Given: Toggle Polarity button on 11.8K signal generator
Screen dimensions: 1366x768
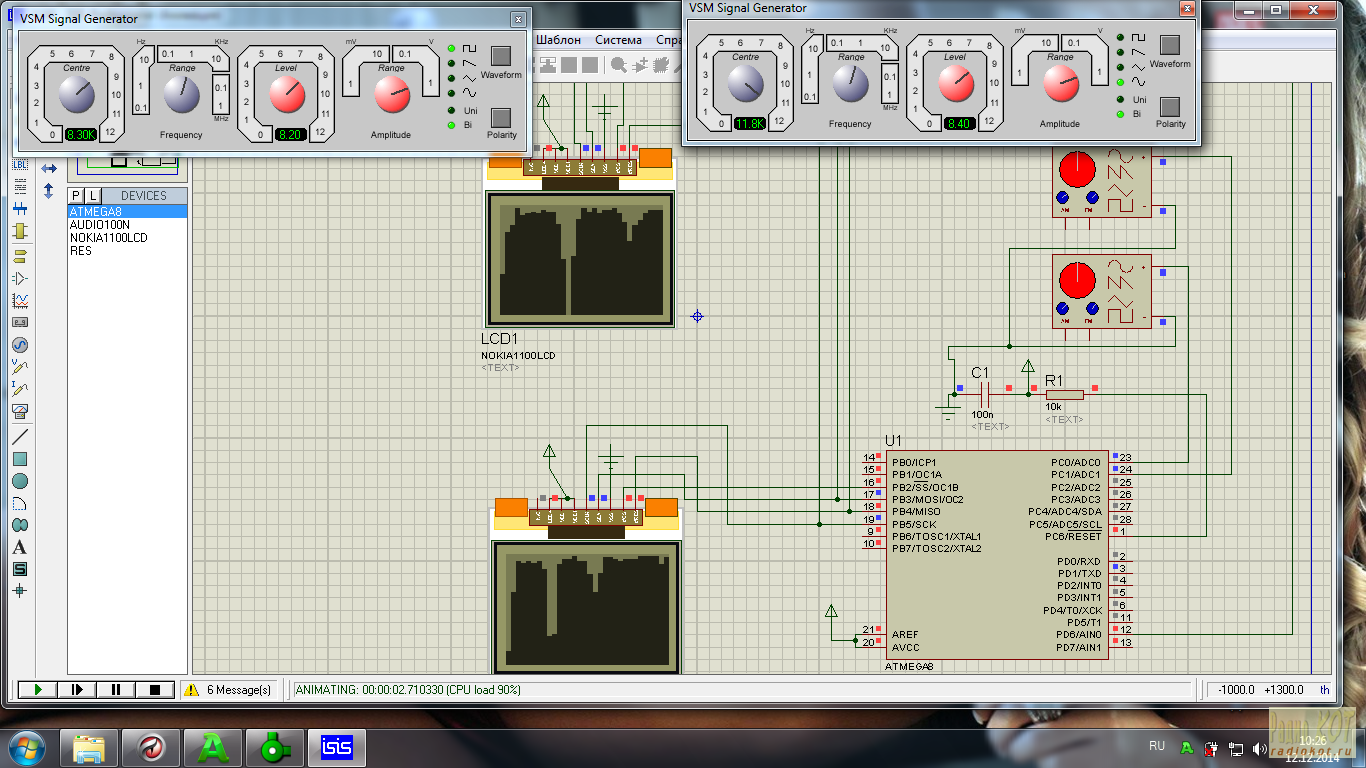Looking at the screenshot, I should coord(1170,107).
